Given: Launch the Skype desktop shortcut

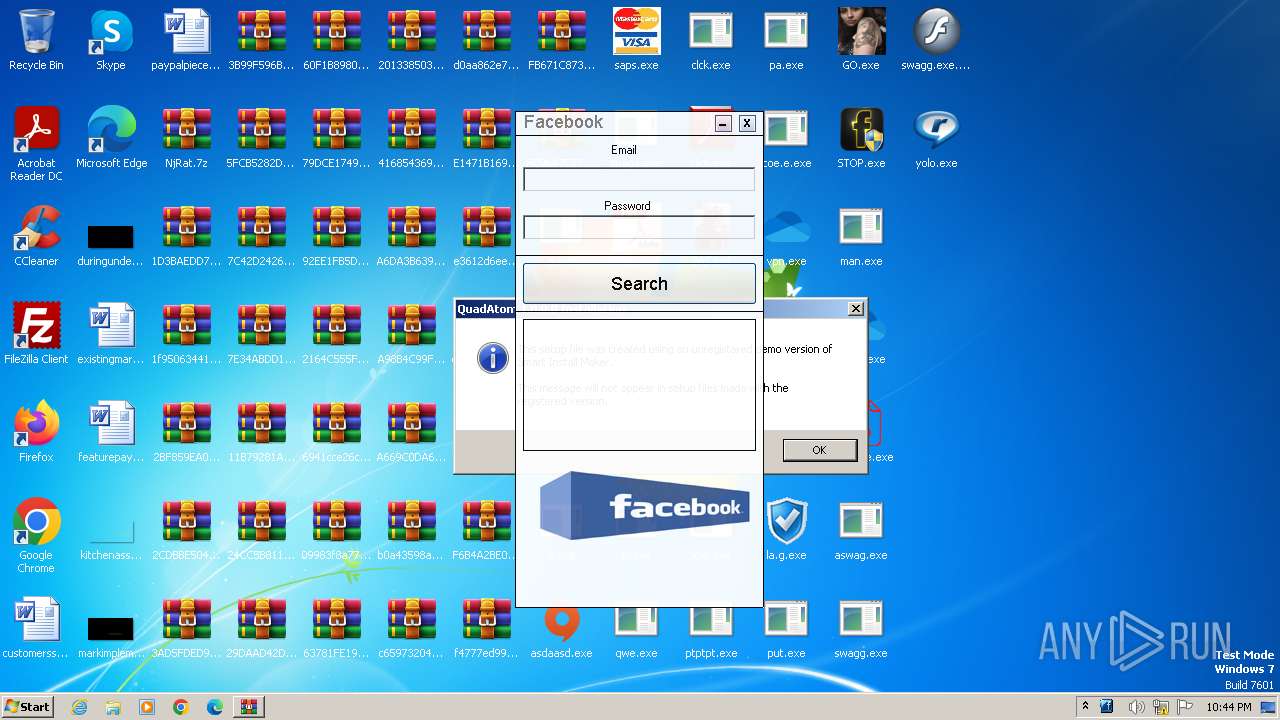Looking at the screenshot, I should tap(111, 40).
